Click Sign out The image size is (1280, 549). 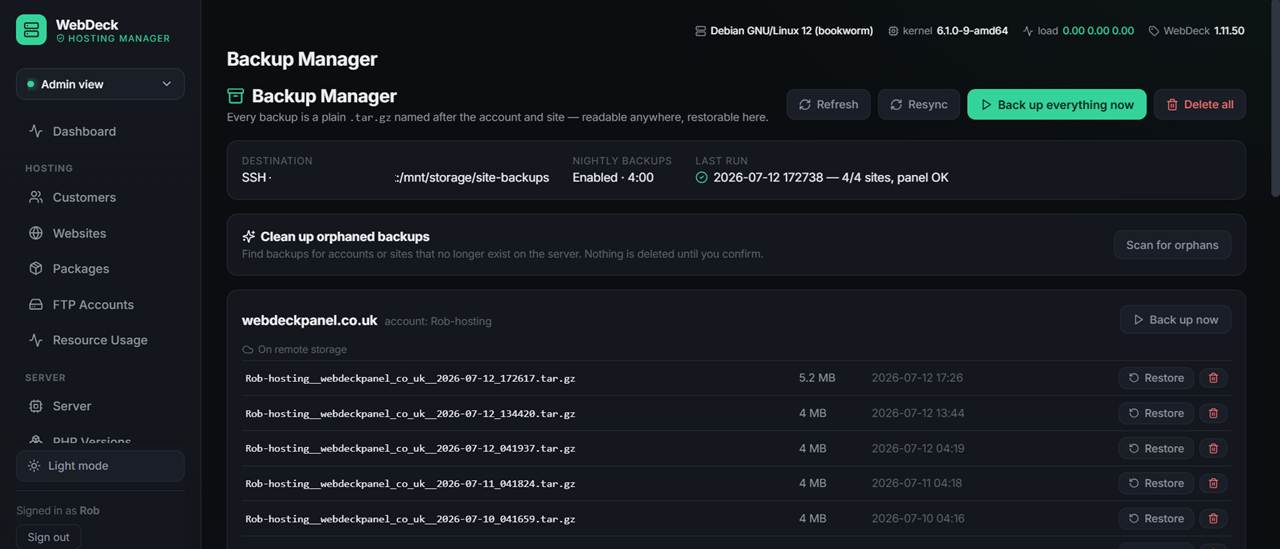(x=48, y=537)
